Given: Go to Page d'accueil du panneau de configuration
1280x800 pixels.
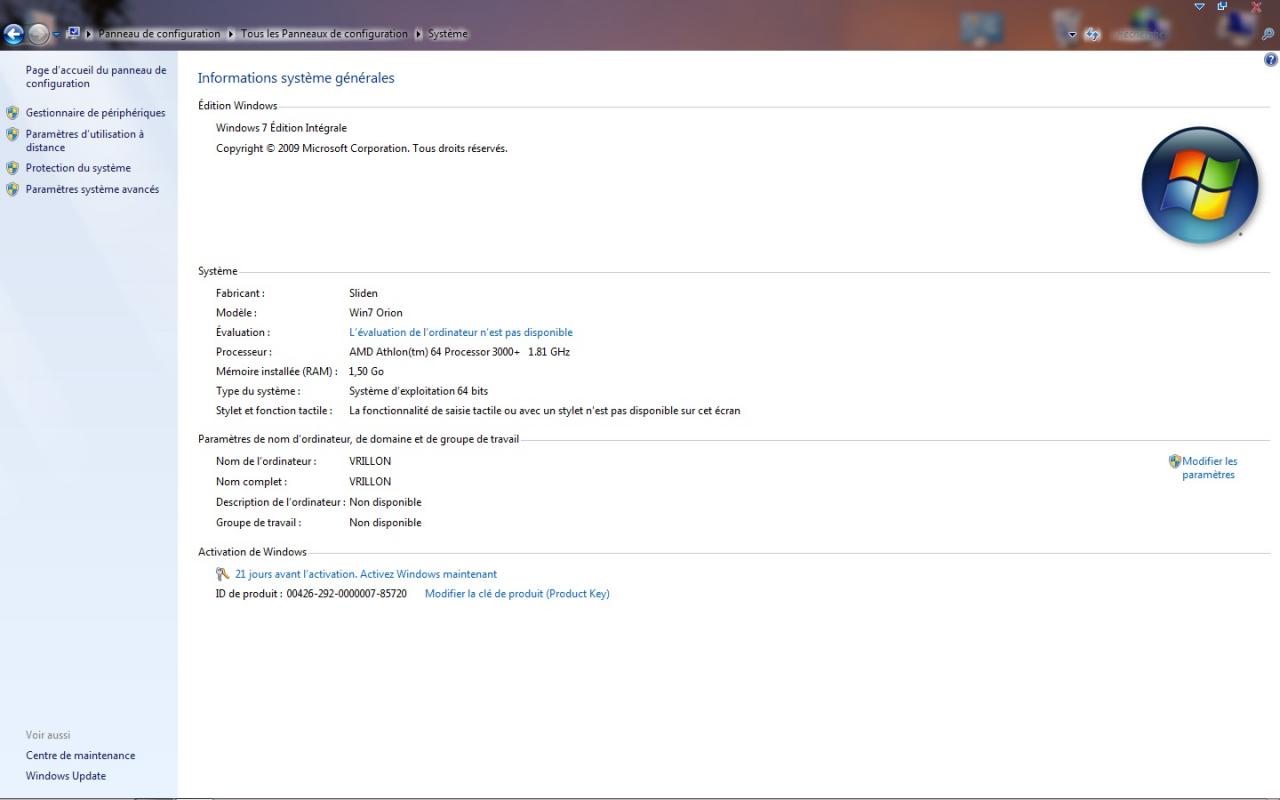Looking at the screenshot, I should pyautogui.click(x=96, y=77).
